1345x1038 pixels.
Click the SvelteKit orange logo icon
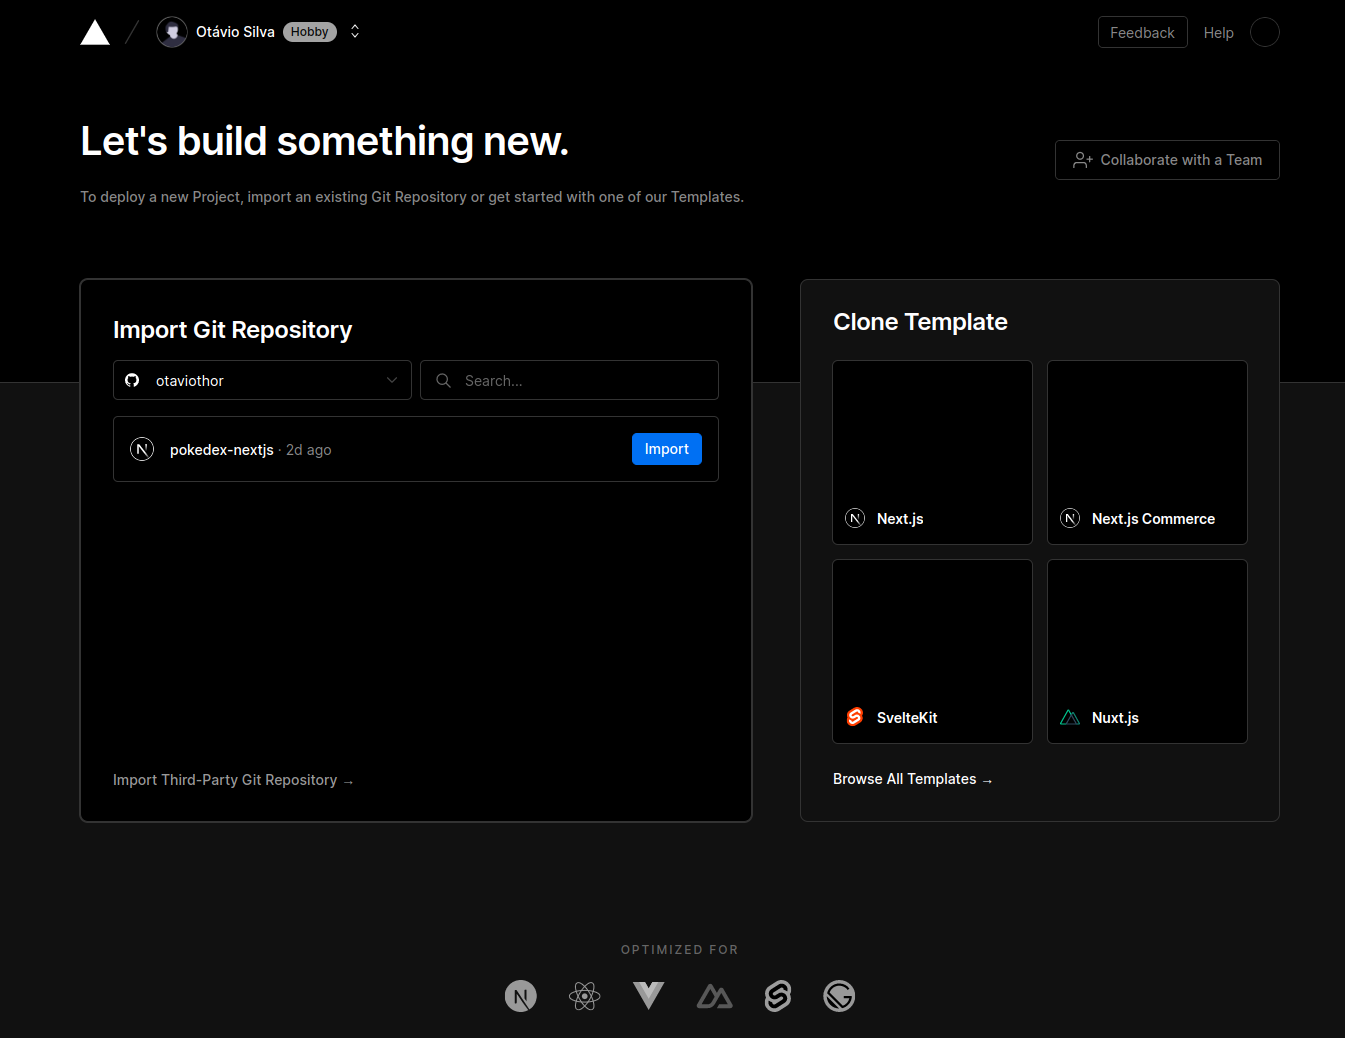[855, 717]
